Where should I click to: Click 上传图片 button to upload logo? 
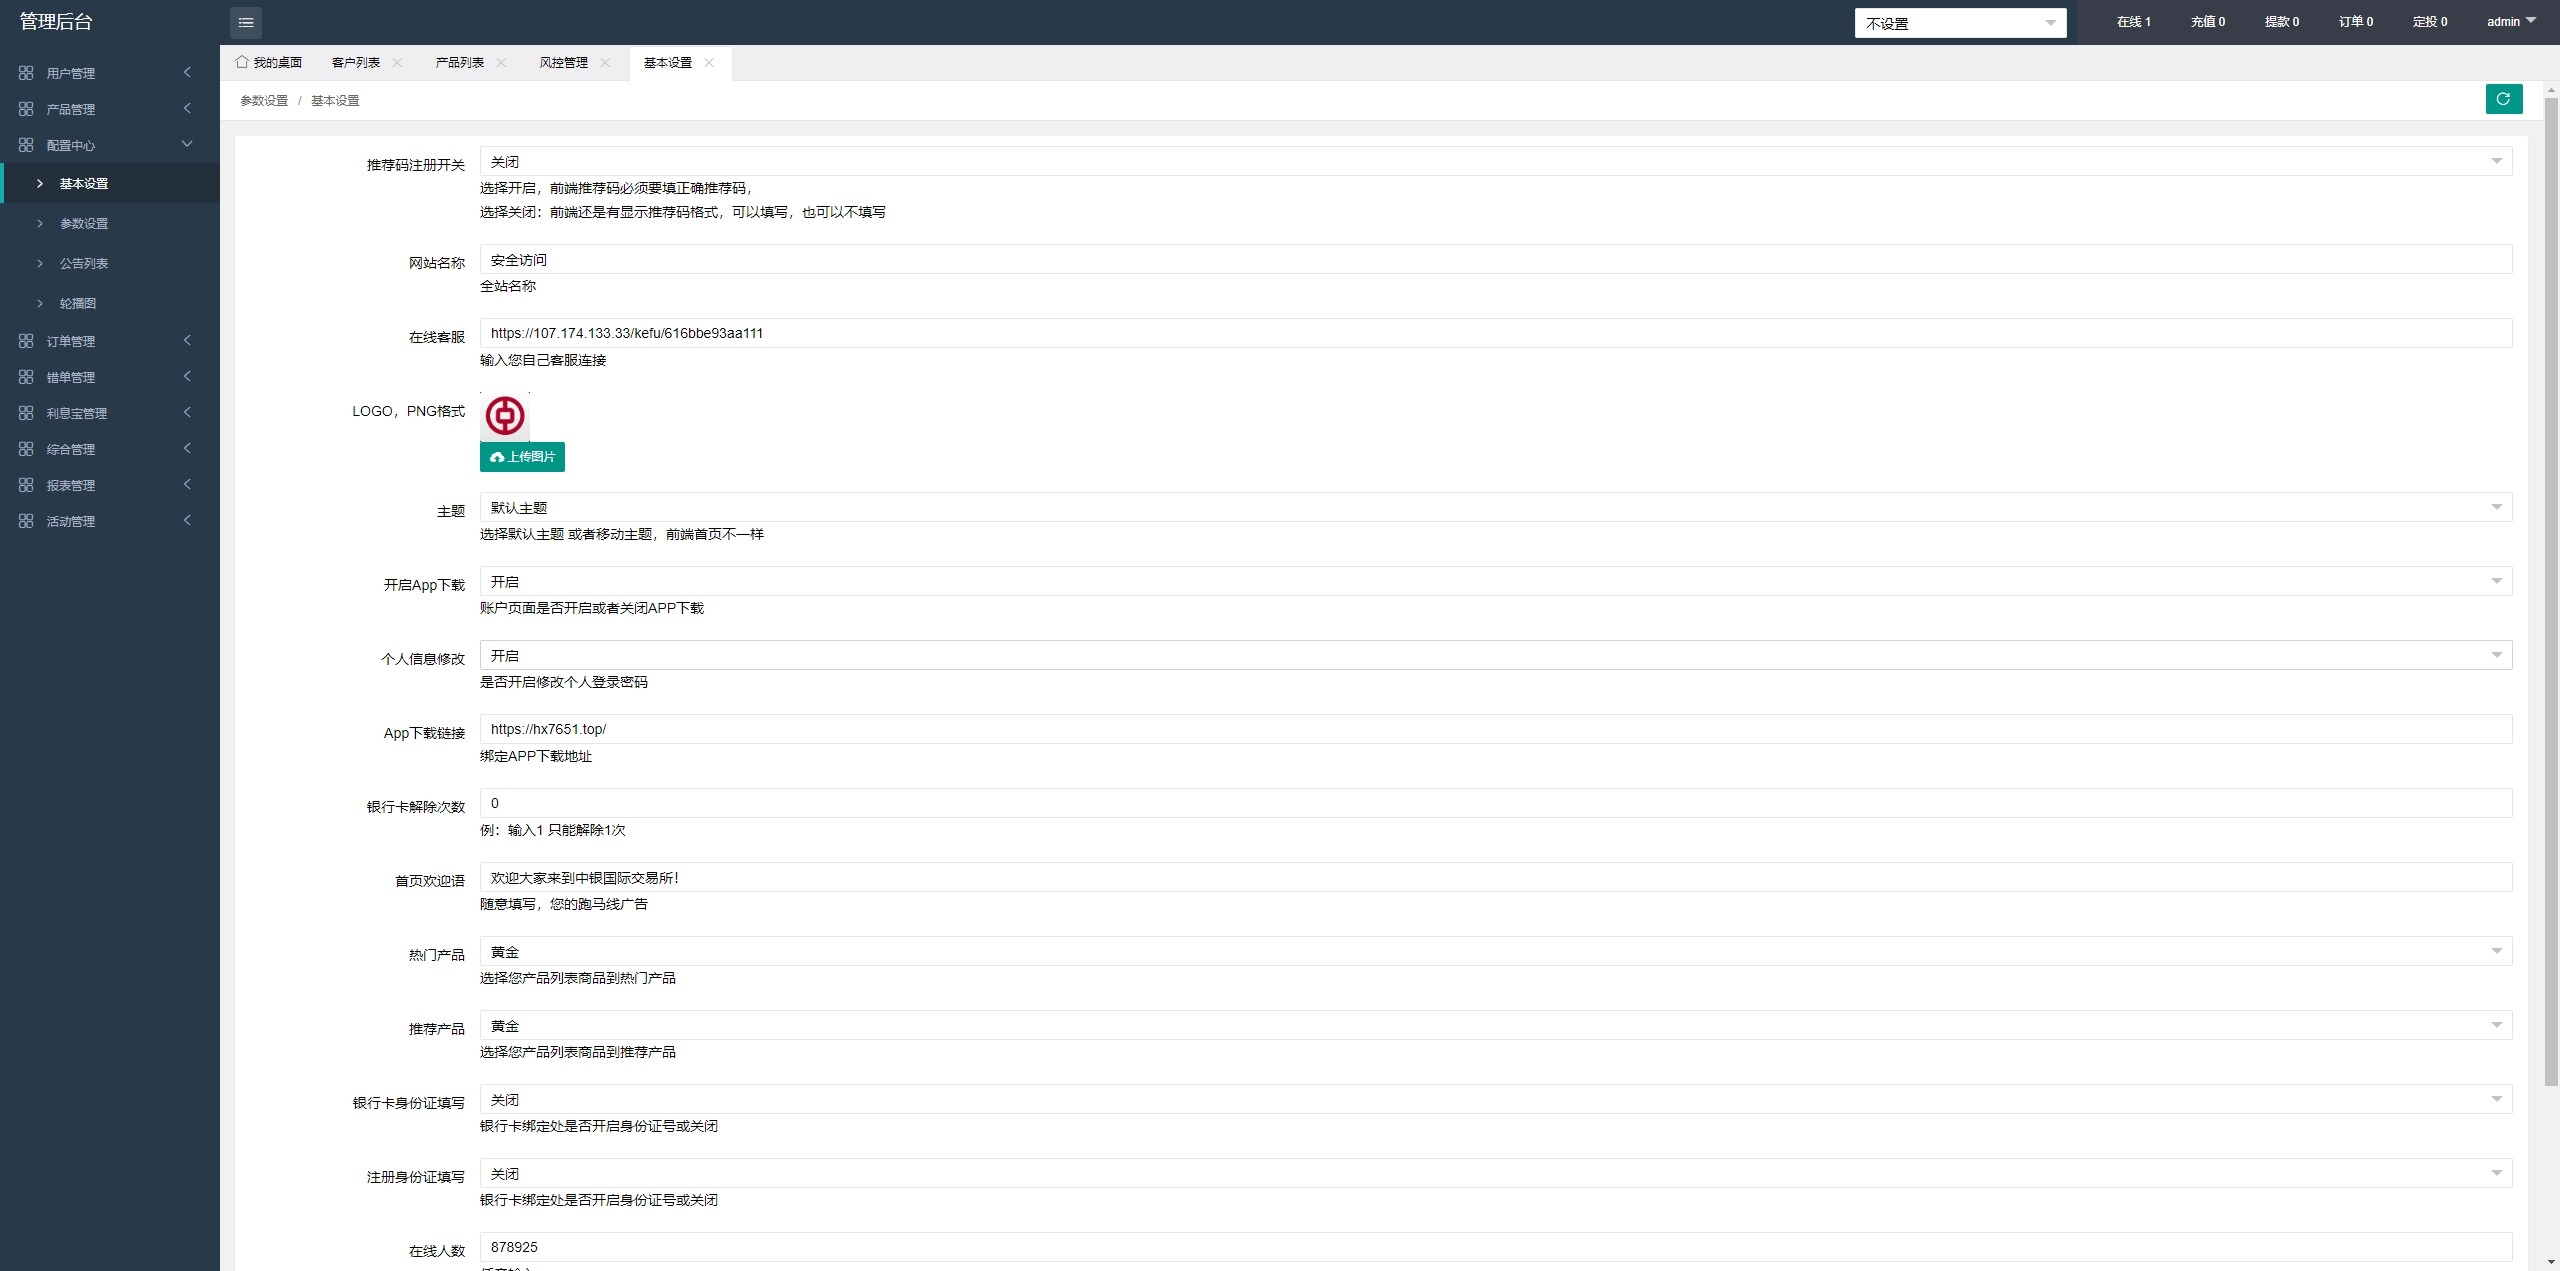[522, 456]
